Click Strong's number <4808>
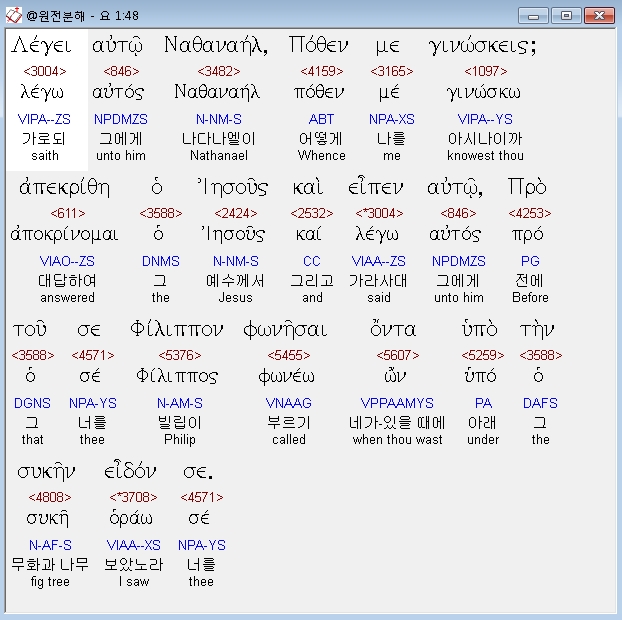The width and height of the screenshot is (622, 620). click(x=50, y=497)
